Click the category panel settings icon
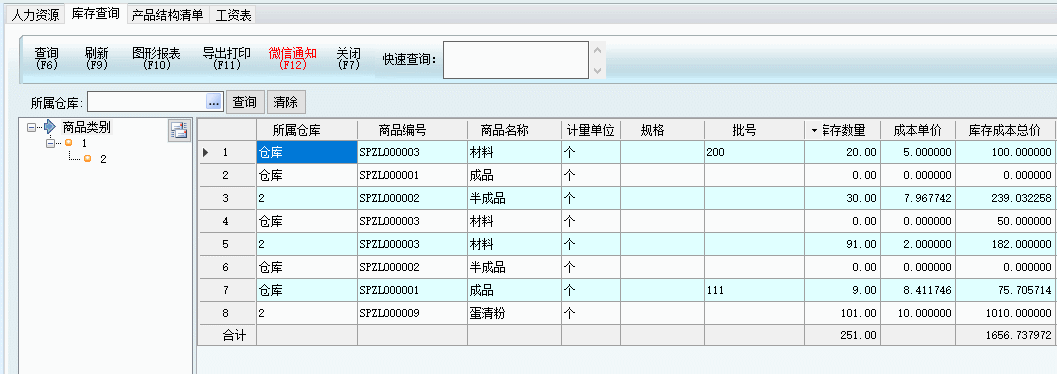The width and height of the screenshot is (1057, 374). click(x=179, y=131)
